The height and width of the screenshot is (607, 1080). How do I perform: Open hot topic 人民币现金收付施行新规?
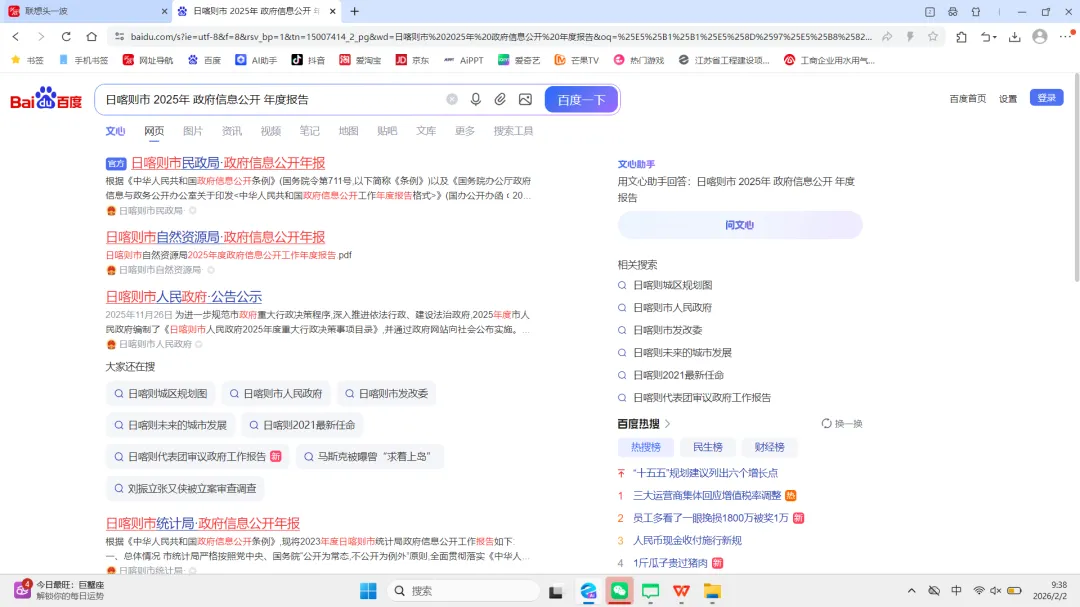(687, 540)
